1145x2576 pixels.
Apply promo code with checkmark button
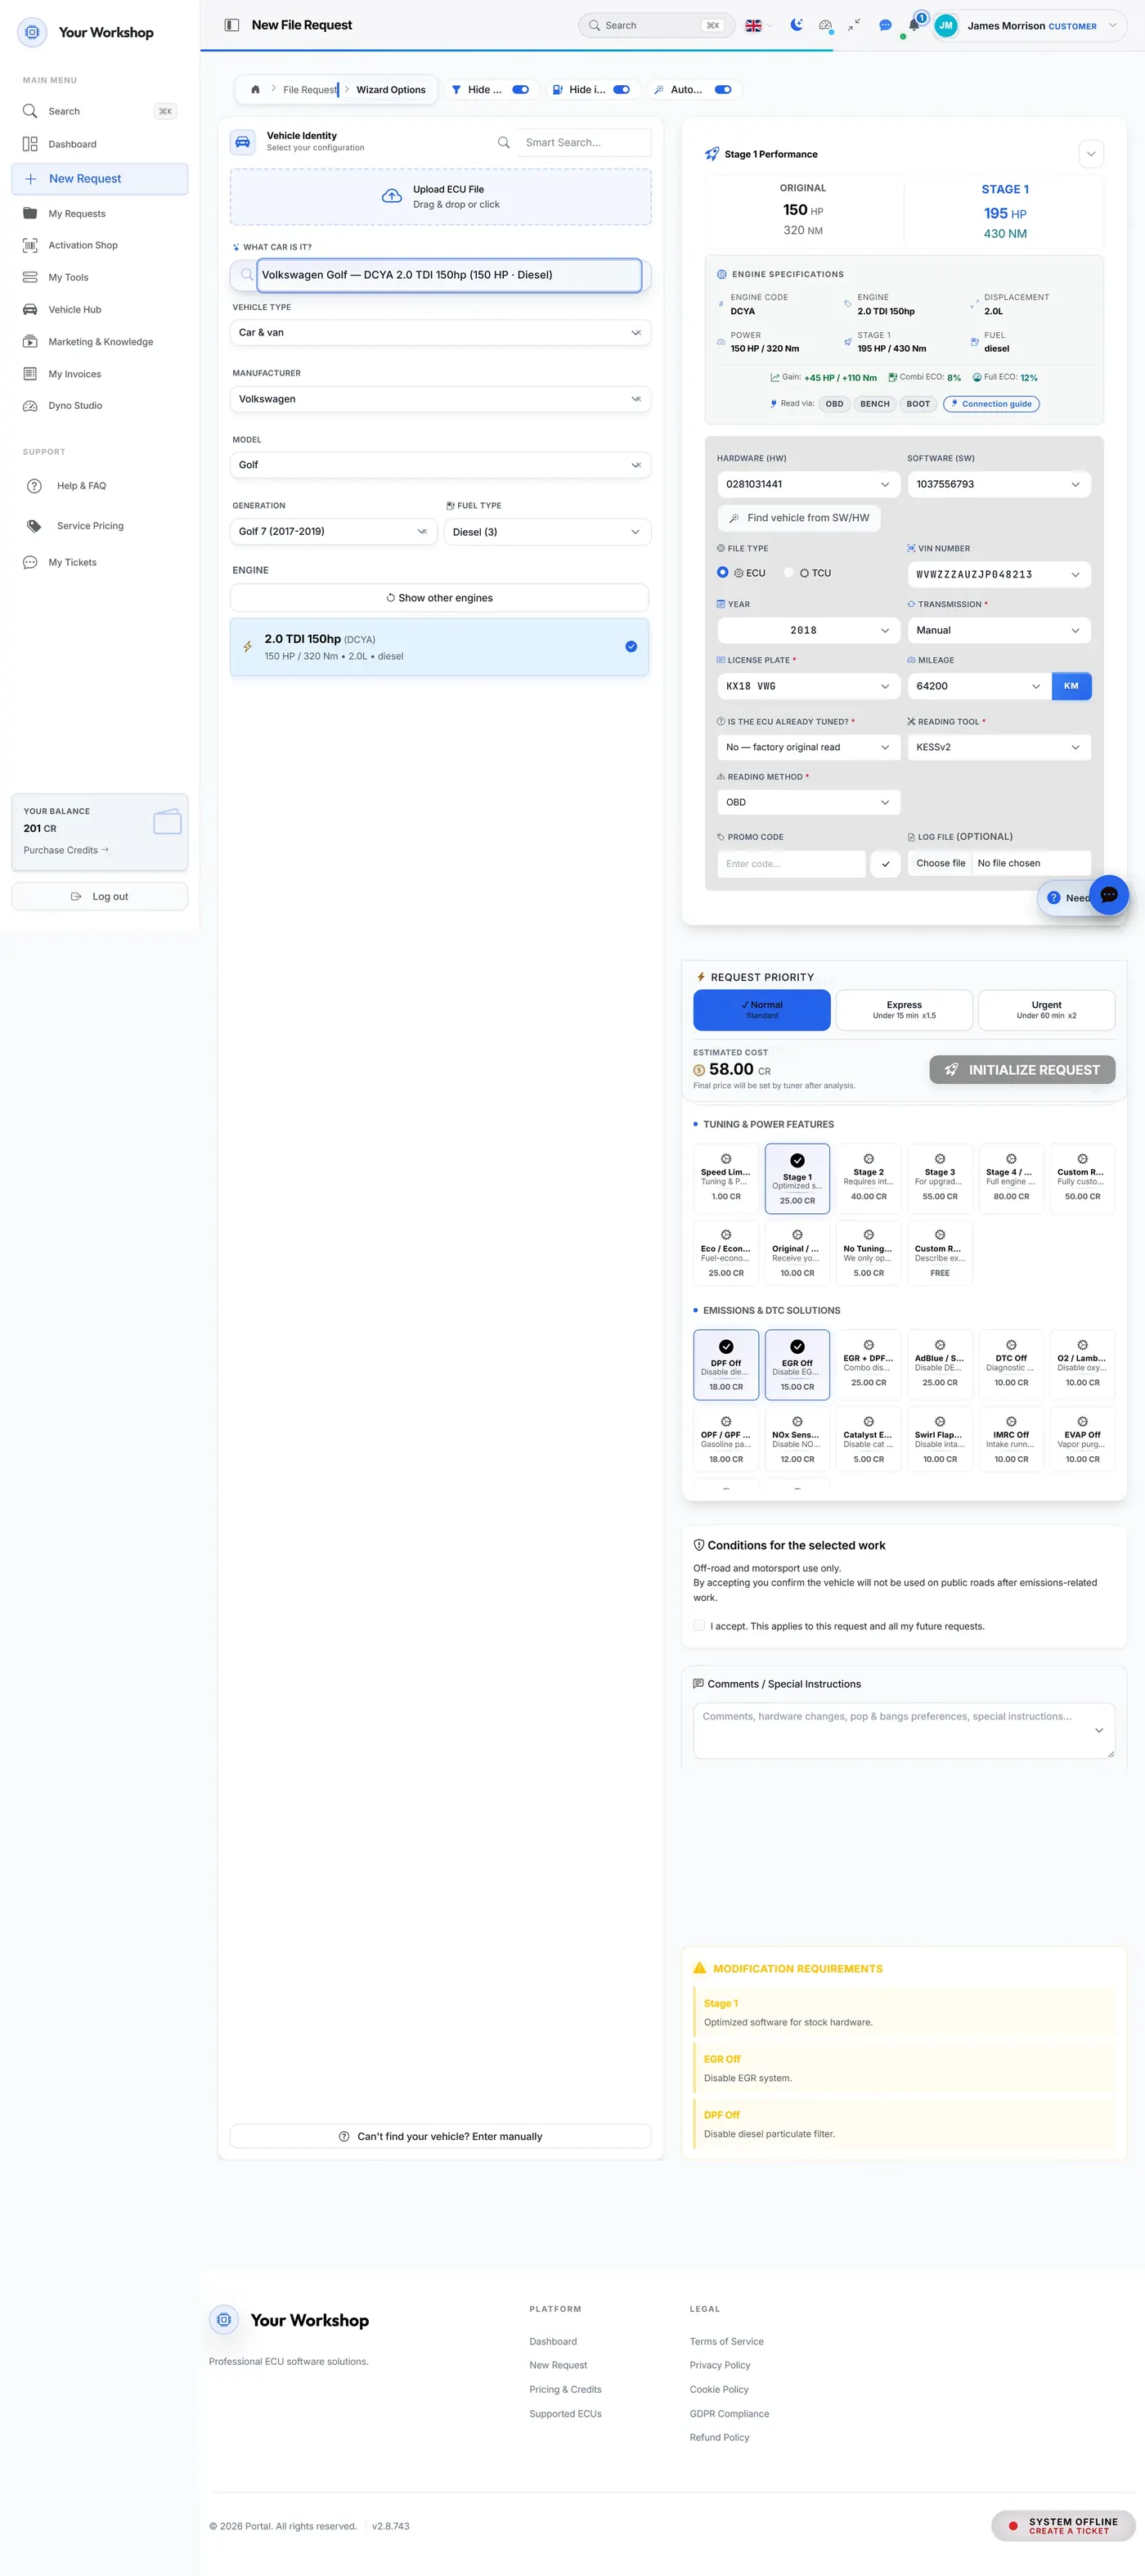point(885,863)
